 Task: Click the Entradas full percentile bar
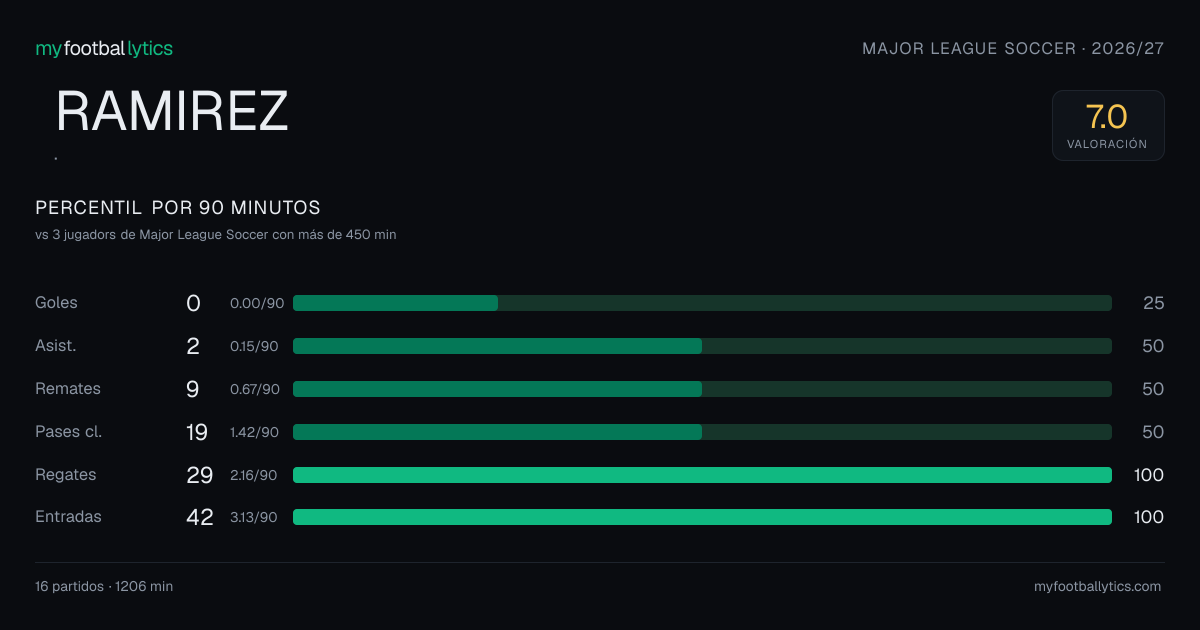coord(702,517)
